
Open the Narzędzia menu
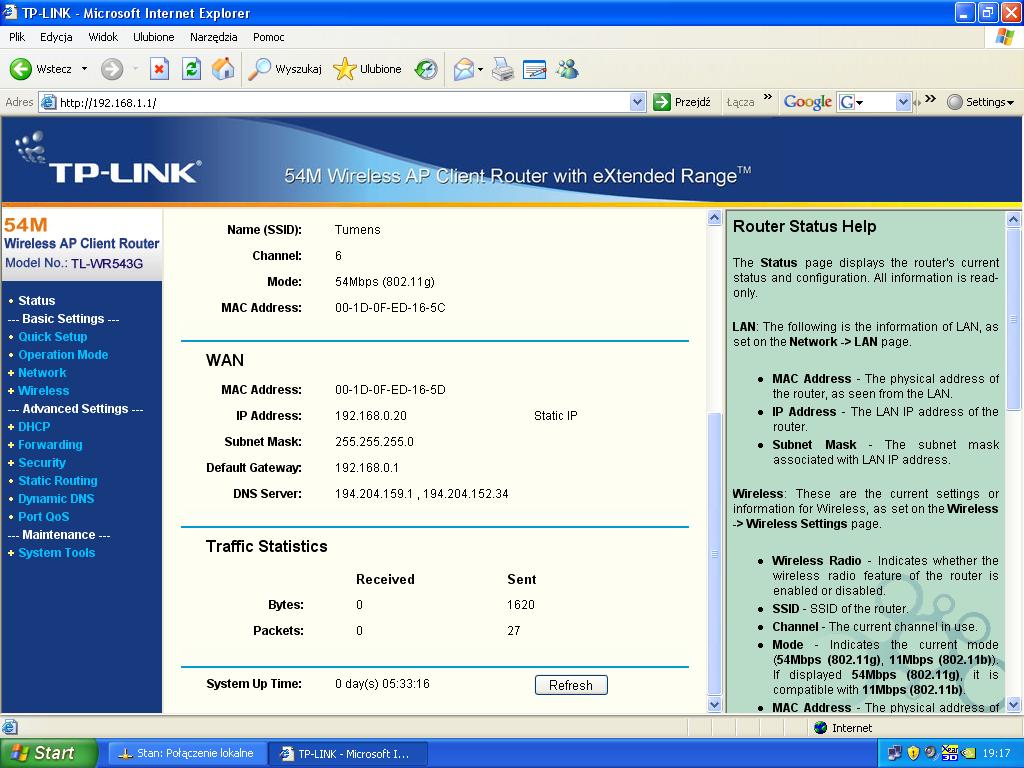click(214, 37)
